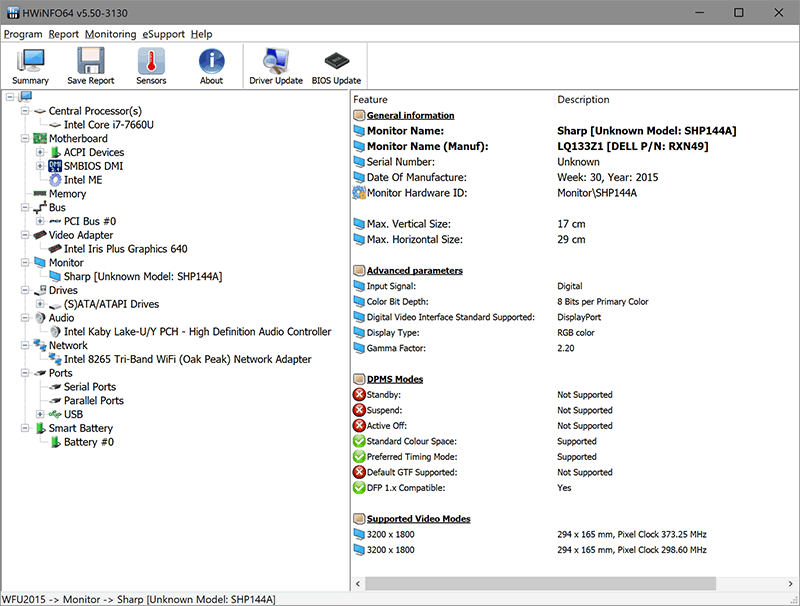Screen dimensions: 800x606
Task: Click the card icon for Intel Iris Plus Graphics 640
Action: point(55,249)
